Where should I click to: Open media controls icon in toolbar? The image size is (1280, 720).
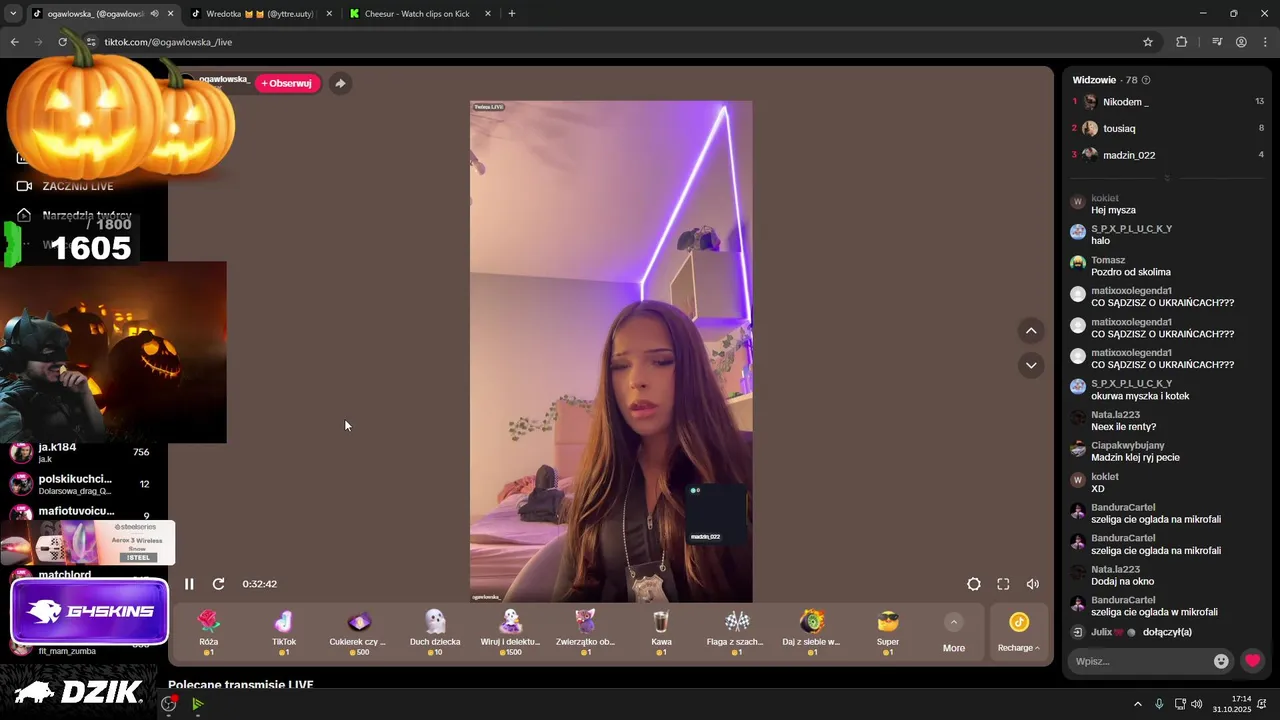coord(1217,42)
